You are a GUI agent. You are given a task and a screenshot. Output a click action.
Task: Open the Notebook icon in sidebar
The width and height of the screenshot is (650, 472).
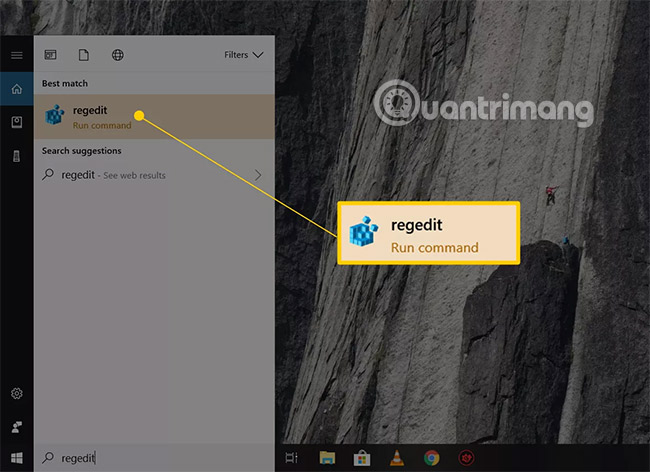16,122
